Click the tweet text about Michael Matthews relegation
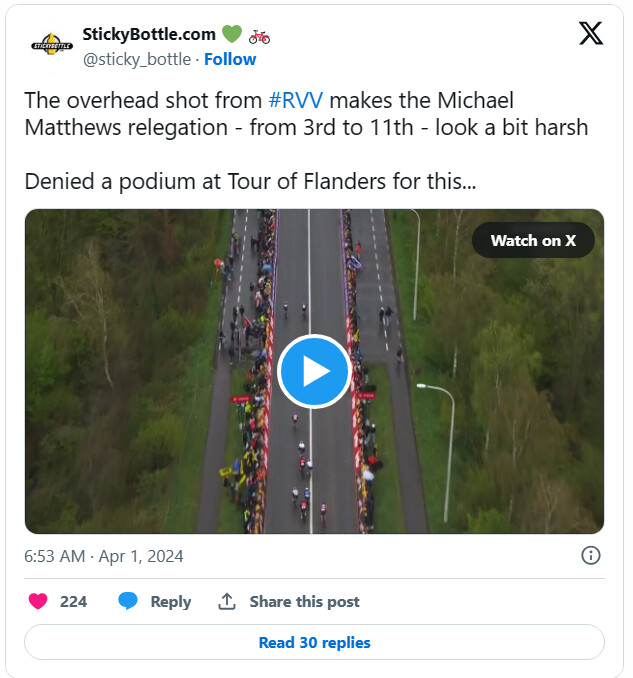The width and height of the screenshot is (633, 678). point(306,141)
